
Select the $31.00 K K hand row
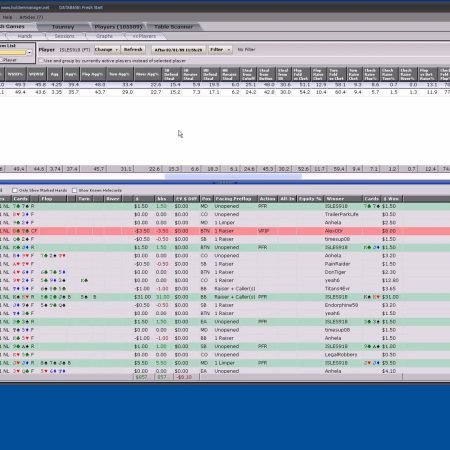[x=225, y=297]
